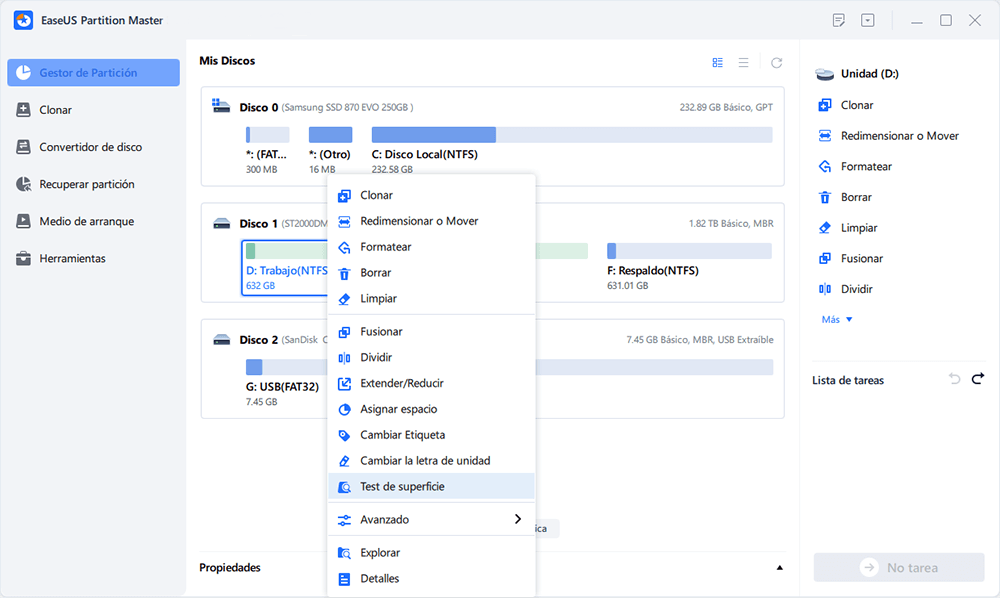Screen dimensions: 1000x598
Task: Choose Extender/Reducir from the context menu
Action: (431, 383)
